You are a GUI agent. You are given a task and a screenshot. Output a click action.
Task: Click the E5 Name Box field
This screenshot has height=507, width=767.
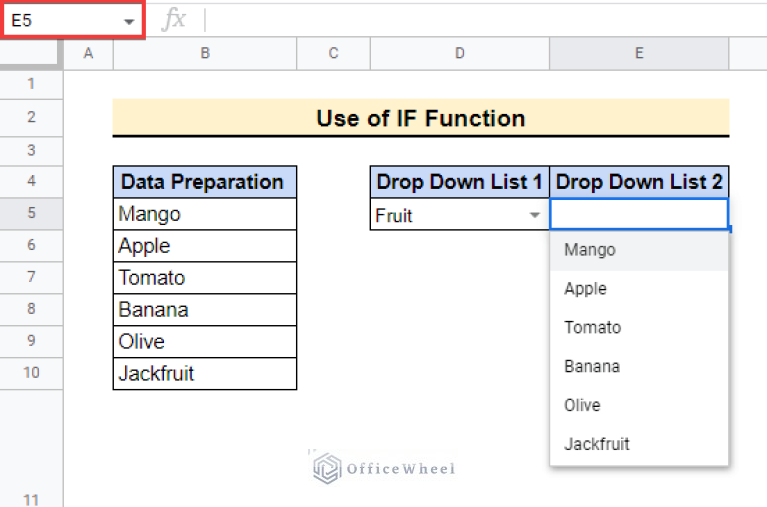tap(60, 21)
